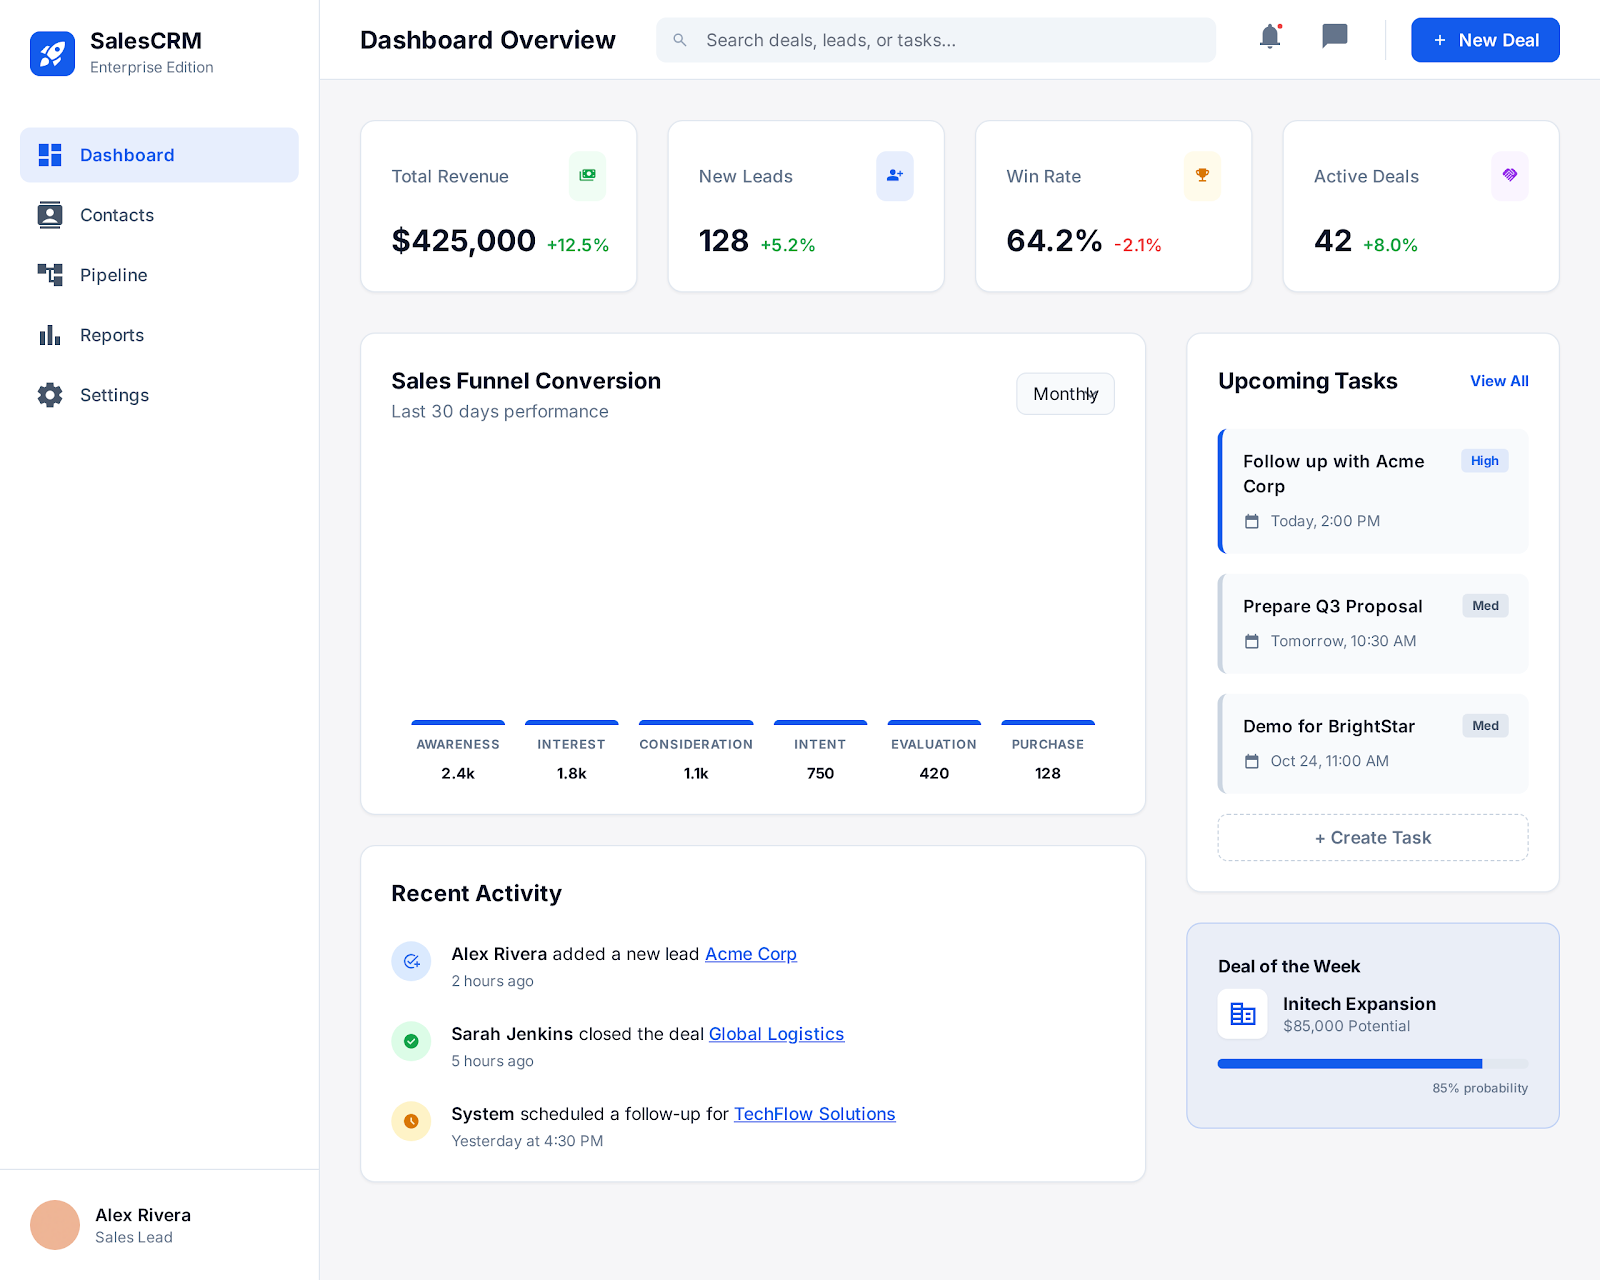Open the Monthly period dropdown
Image resolution: width=1600 pixels, height=1280 pixels.
click(1065, 393)
